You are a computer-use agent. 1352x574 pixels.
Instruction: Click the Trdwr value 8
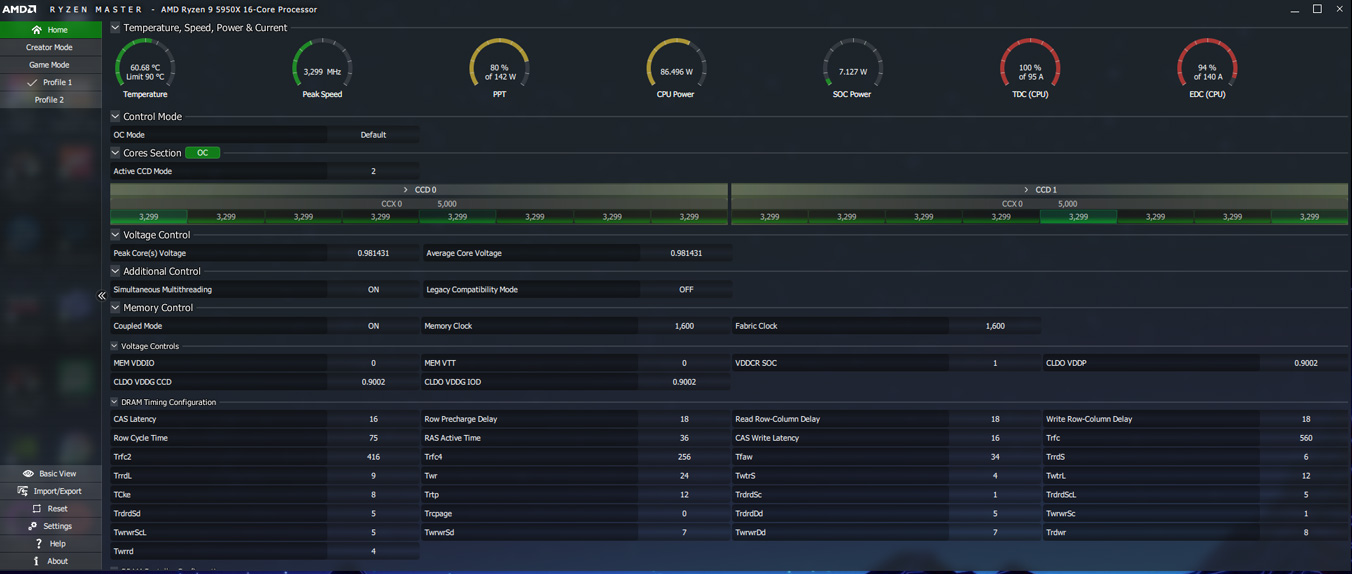[x=1305, y=532]
